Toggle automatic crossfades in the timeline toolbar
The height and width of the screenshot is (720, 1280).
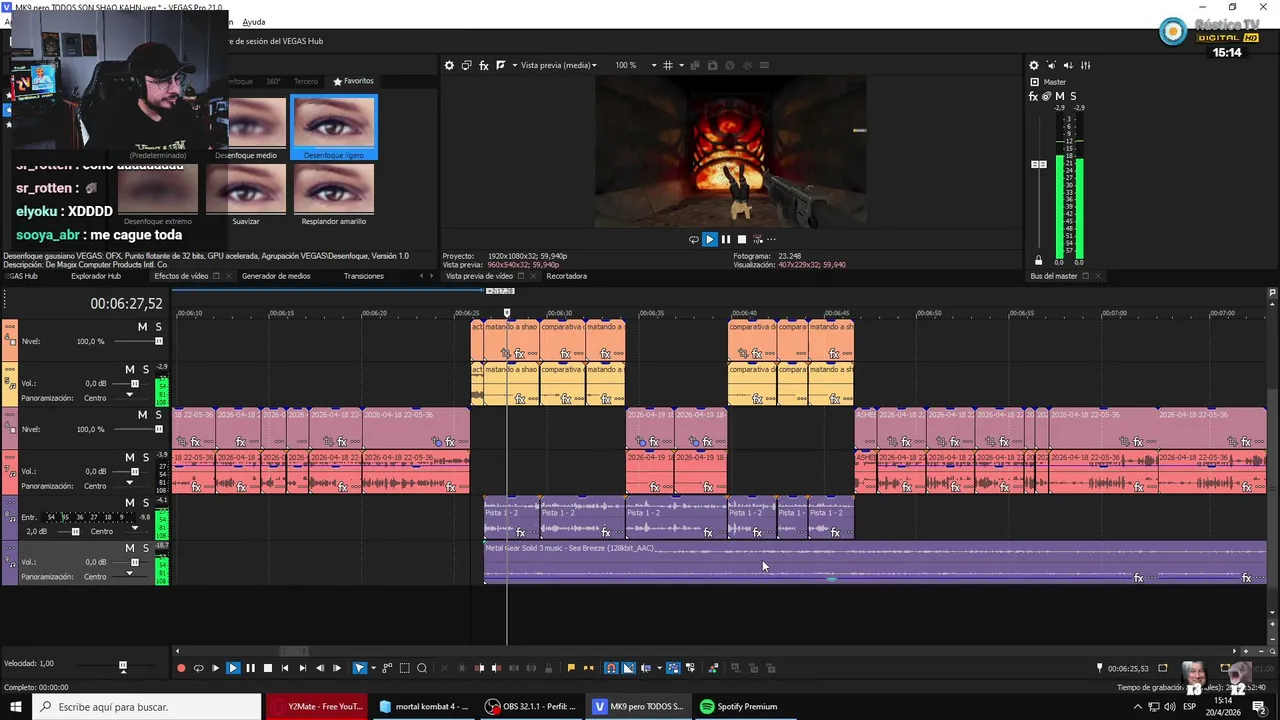(x=628, y=668)
